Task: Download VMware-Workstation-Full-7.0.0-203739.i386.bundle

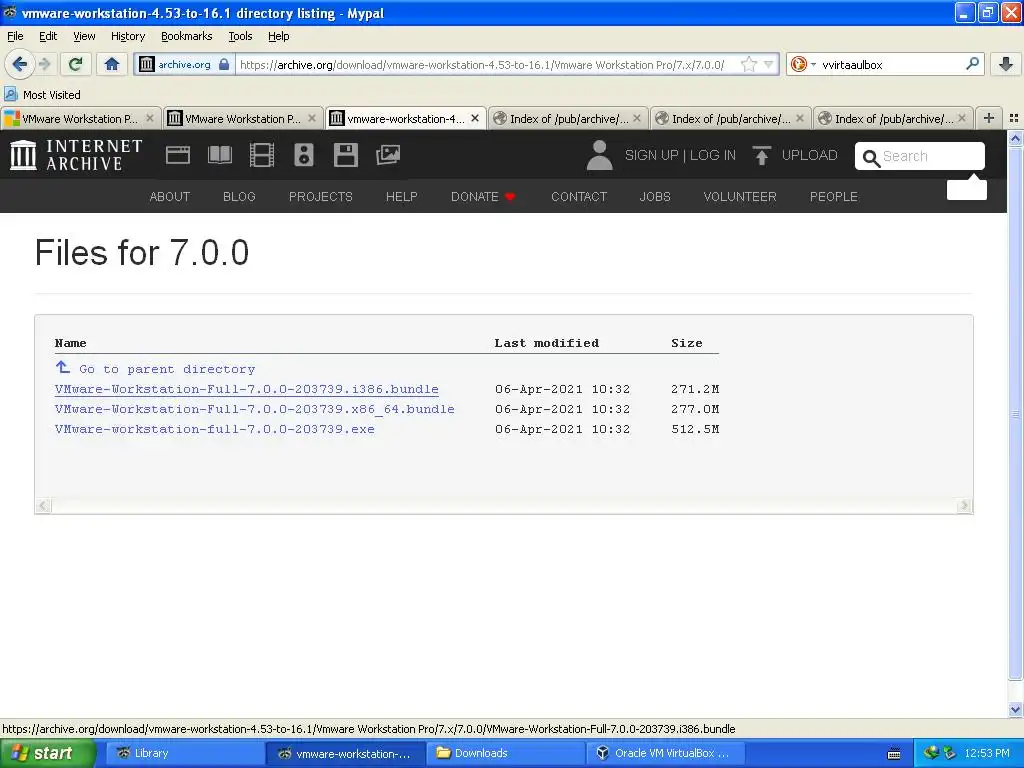Action: tap(247, 389)
